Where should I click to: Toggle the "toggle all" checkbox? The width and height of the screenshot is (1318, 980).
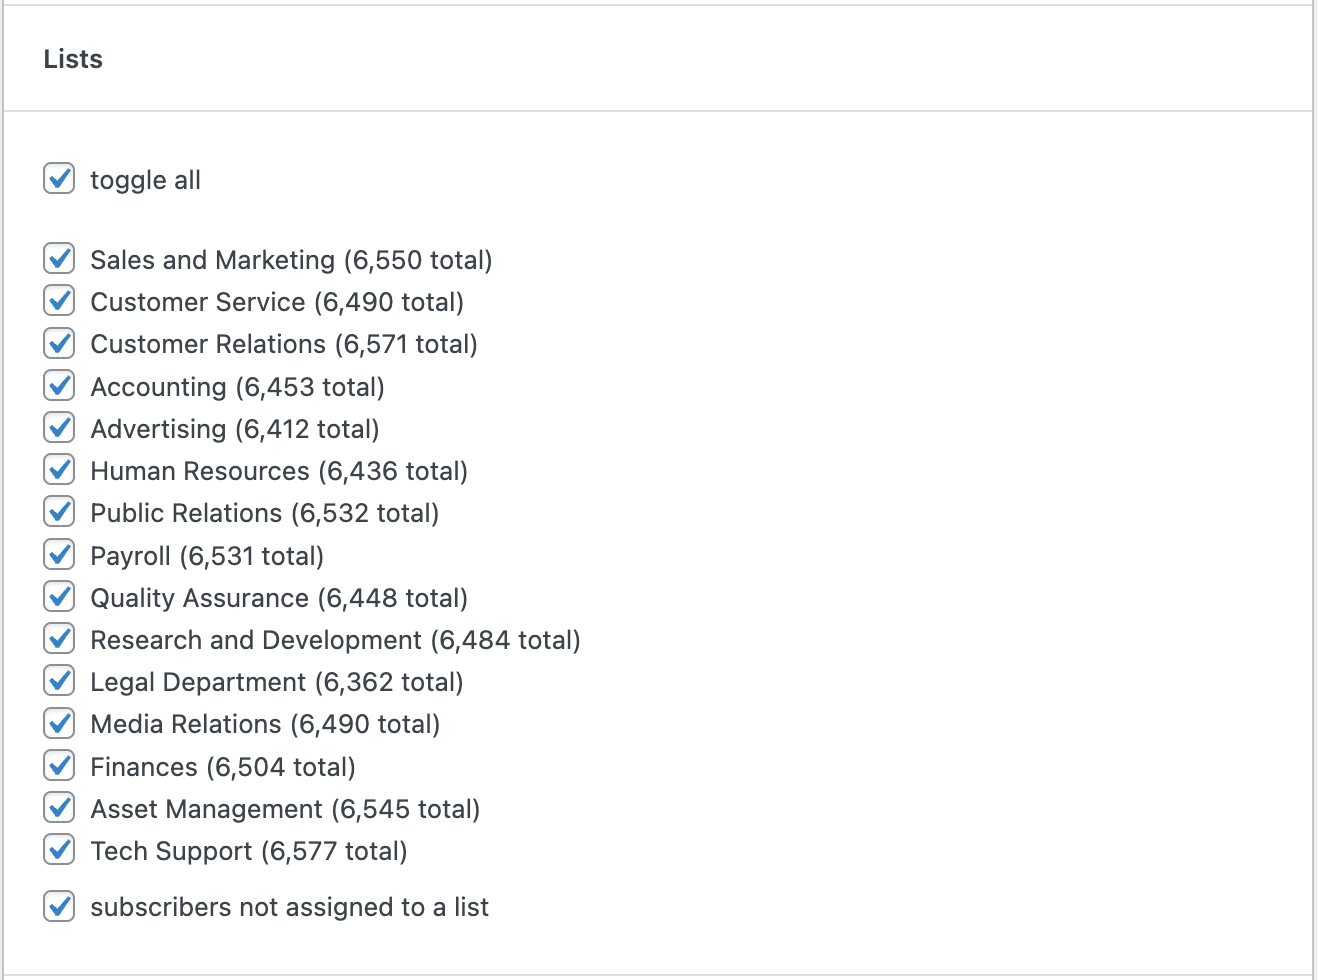59,179
